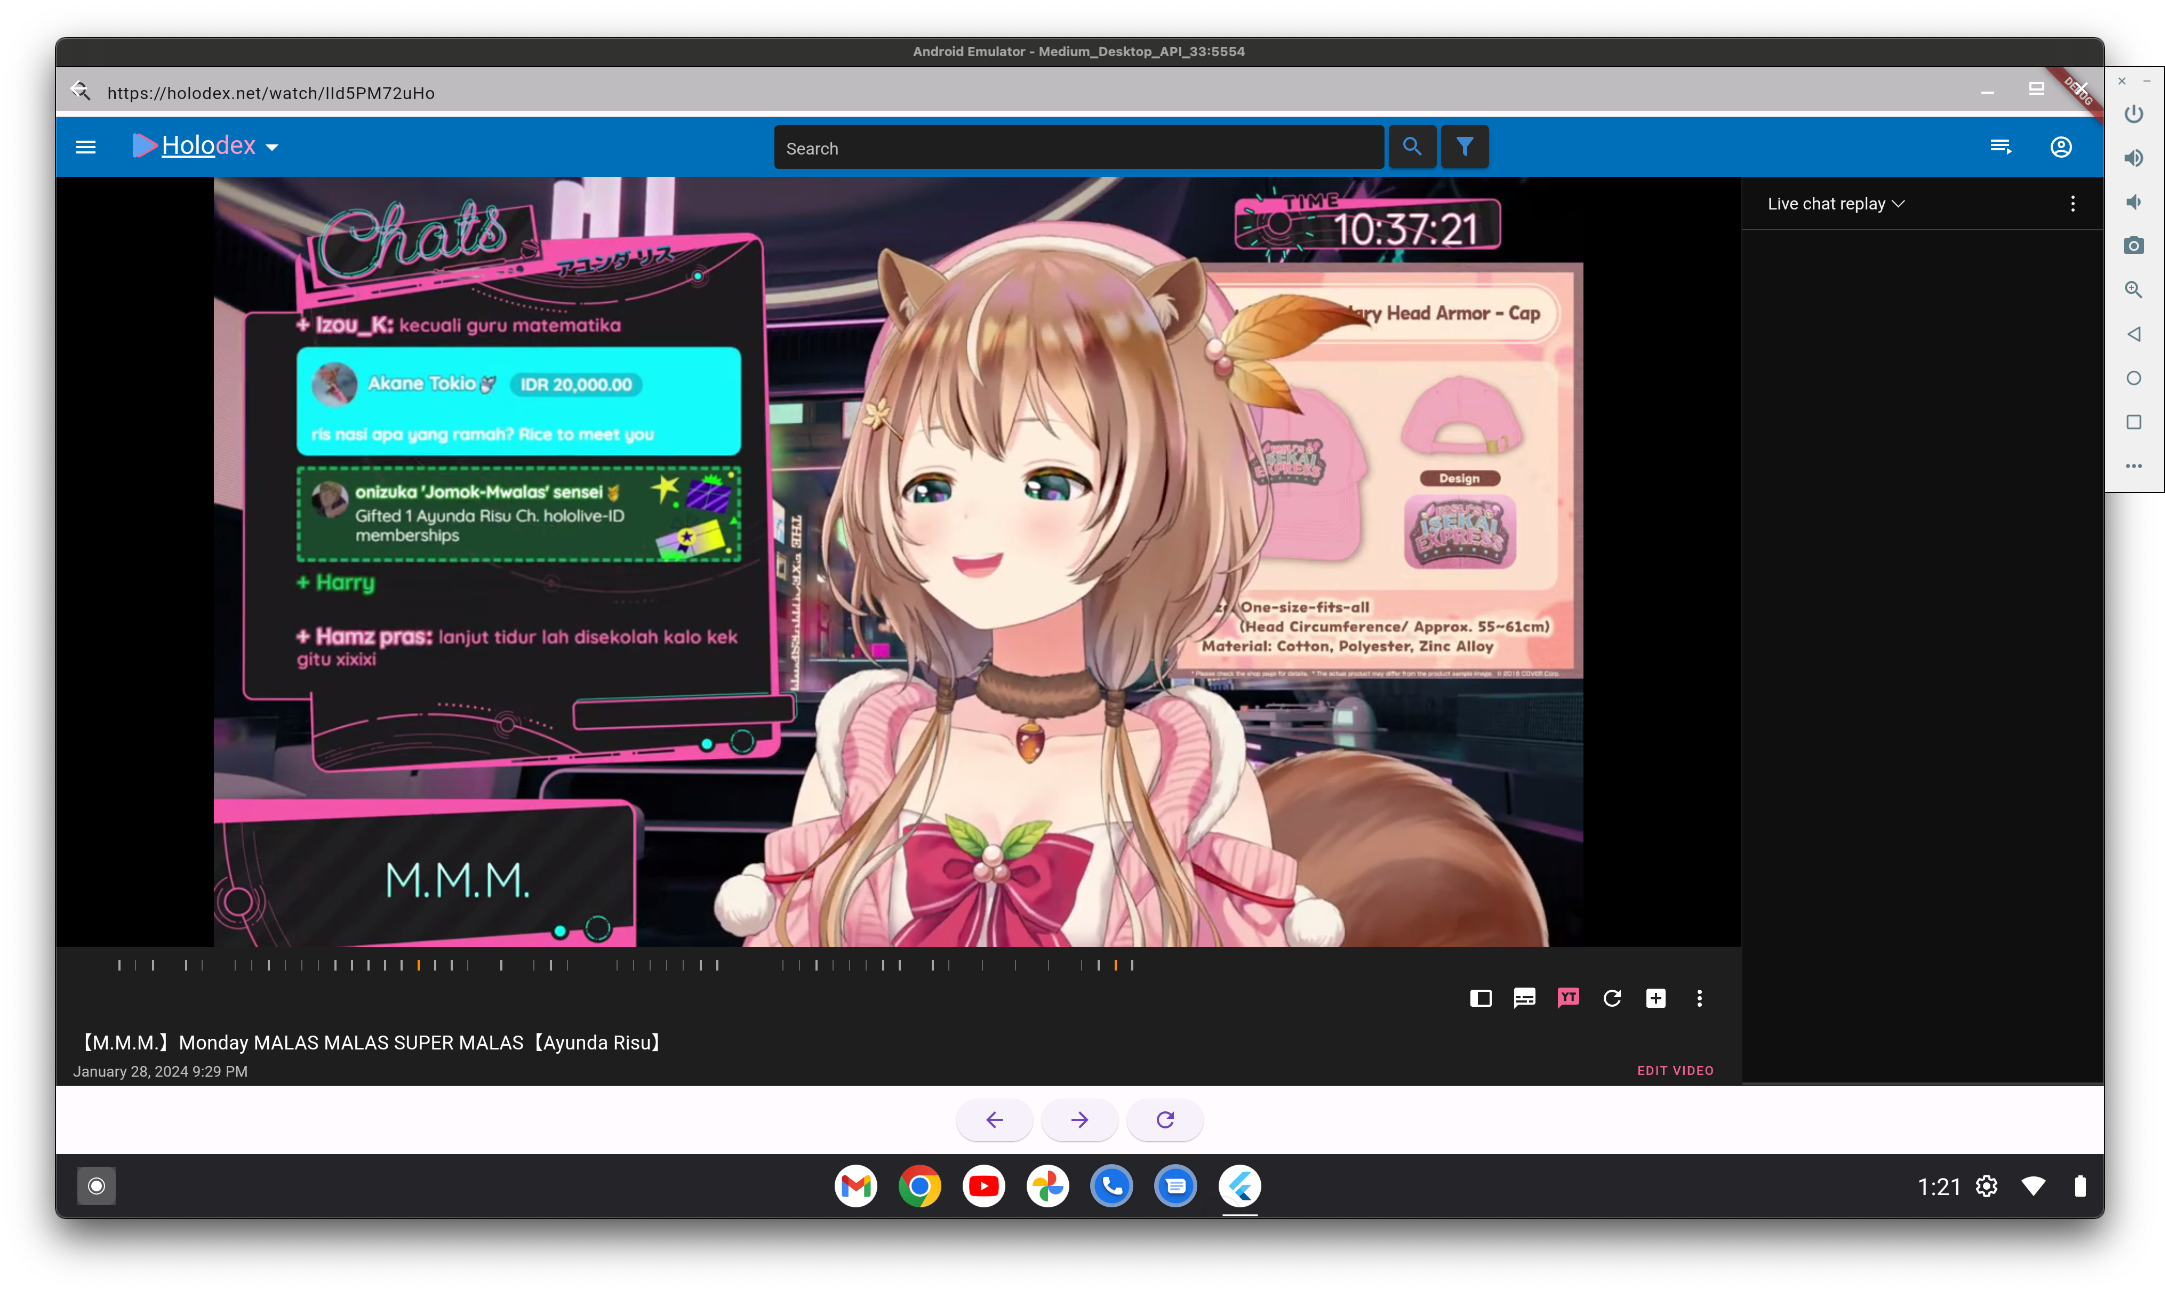Screen dimensions: 2165x1292
Task: Toggle theater mode layout icon
Action: (x=1481, y=998)
